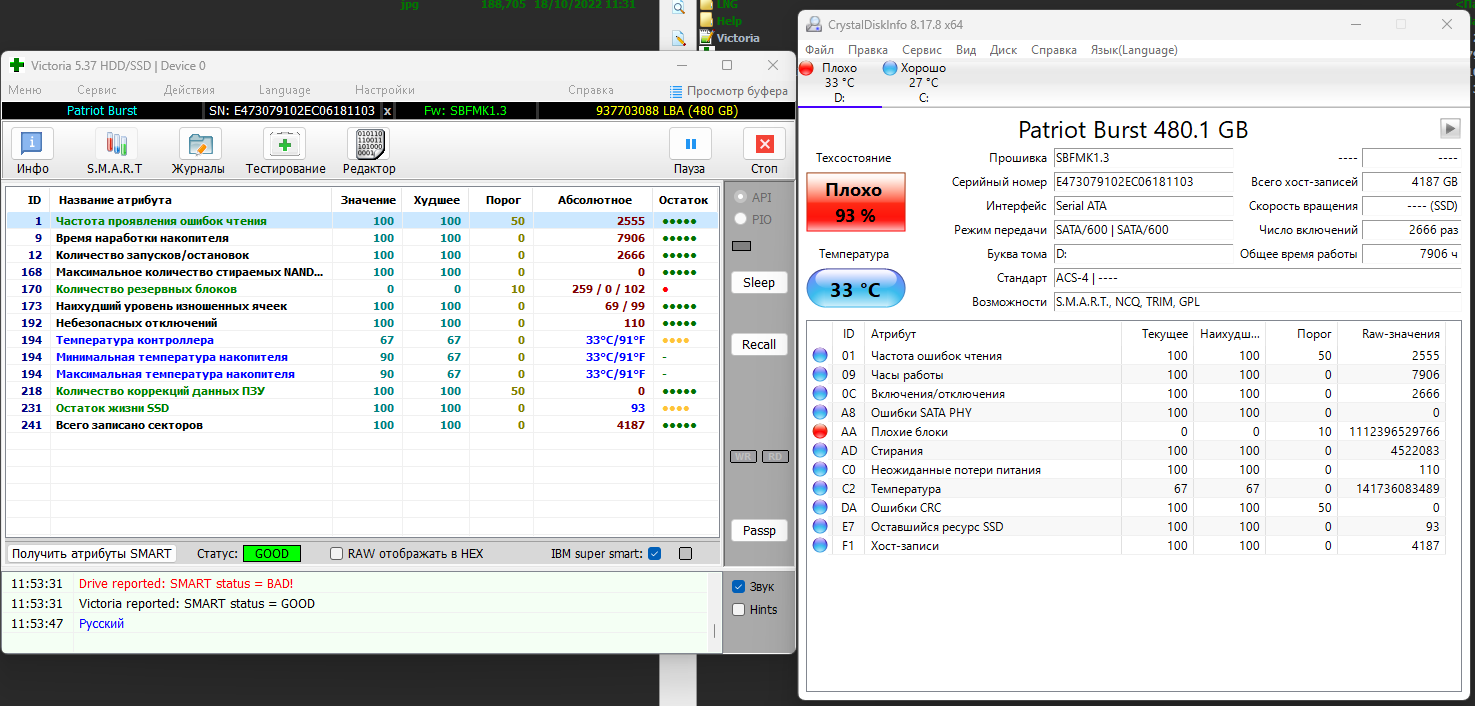This screenshot has width=1475, height=706.
Task: Click the blue status icon for Ошибки CRC
Action: (820, 508)
